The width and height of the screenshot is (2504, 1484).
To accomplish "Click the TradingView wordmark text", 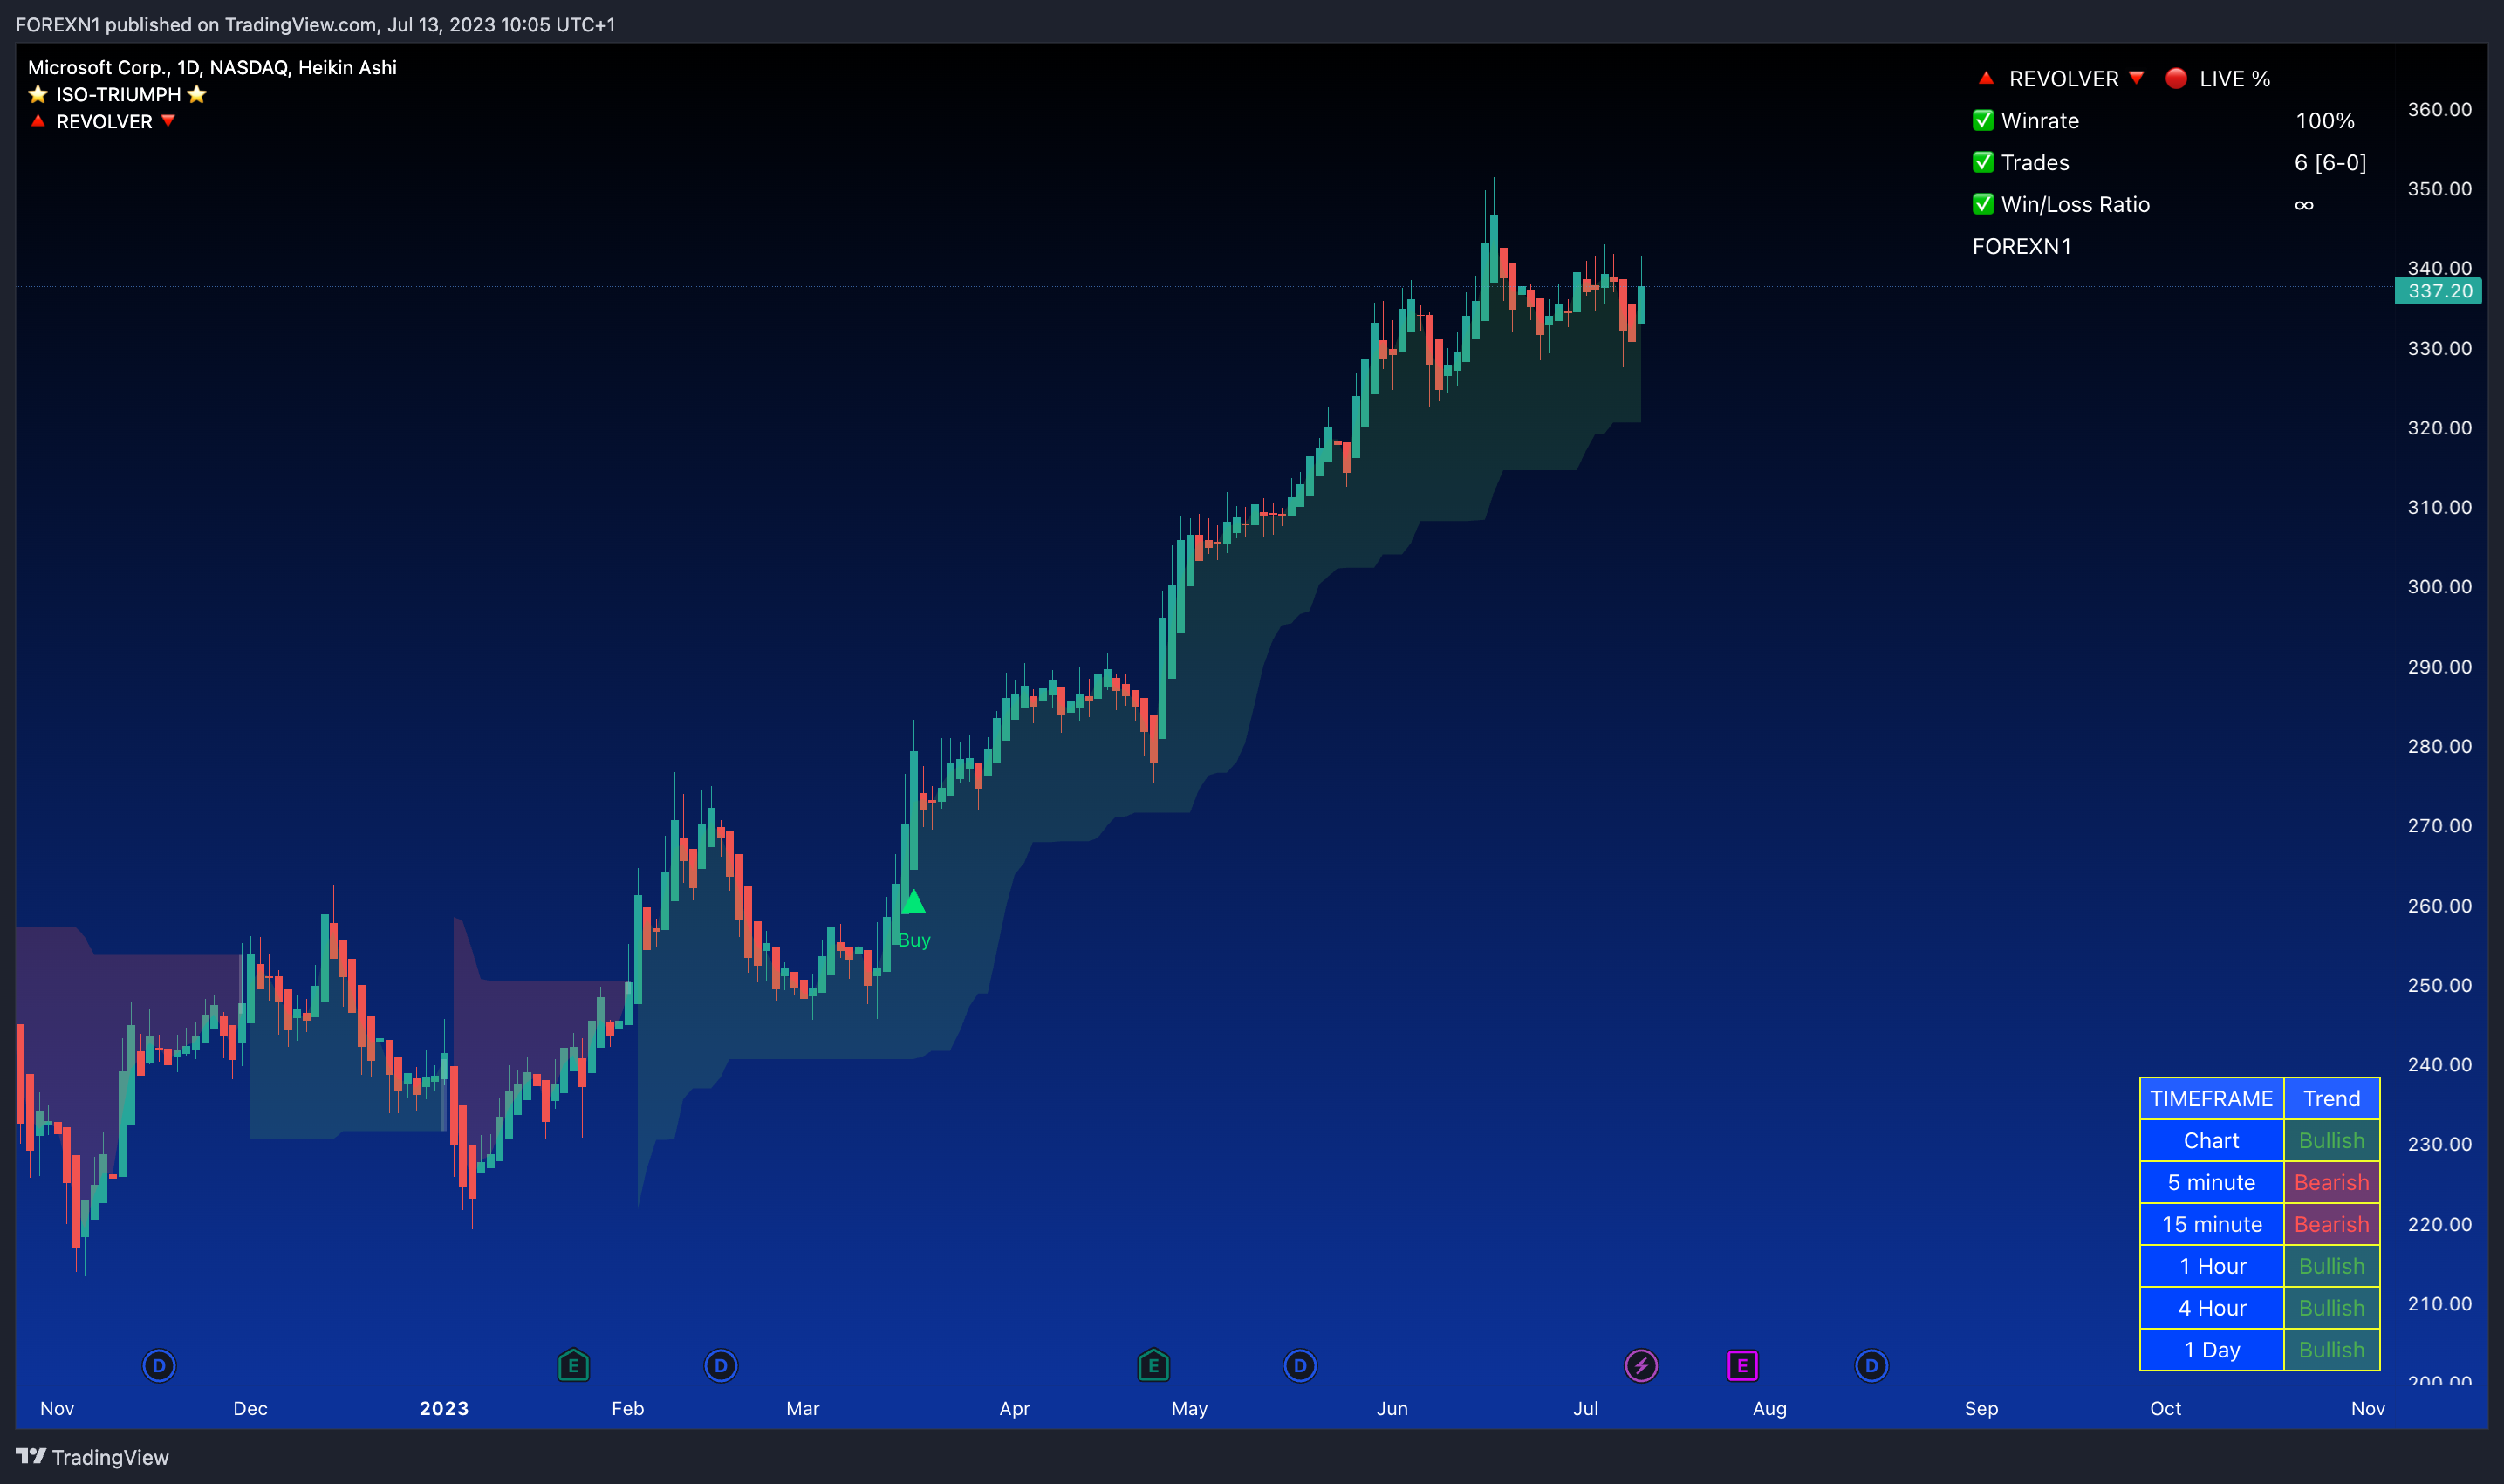I will click(x=110, y=1457).
